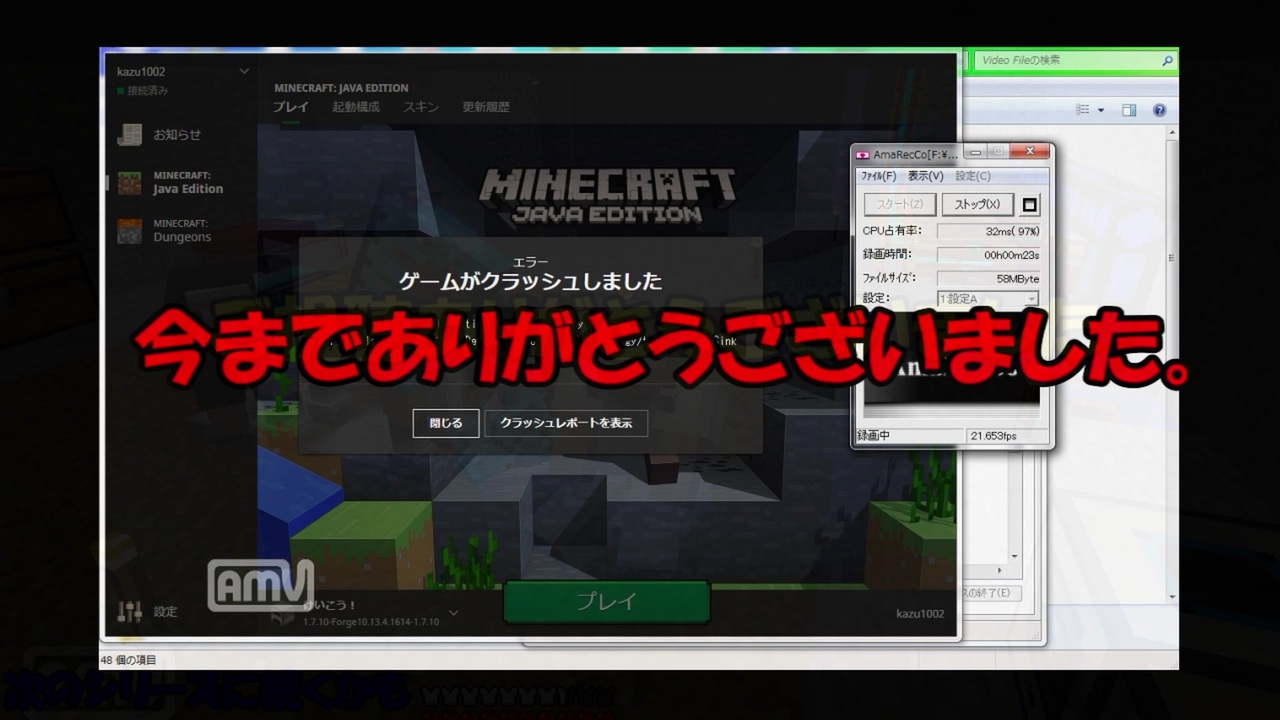
Task: Click 21.653fps status value
Action: [x=993, y=436]
